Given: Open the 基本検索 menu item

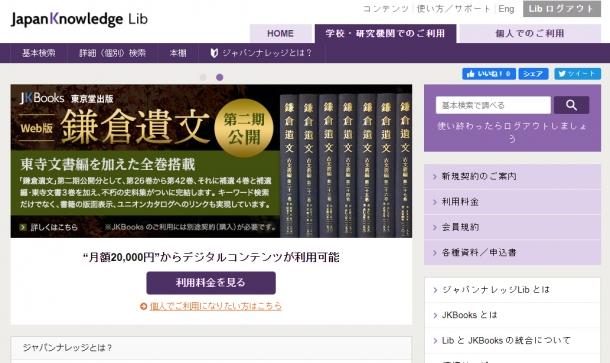Looking at the screenshot, I should tap(39, 53).
